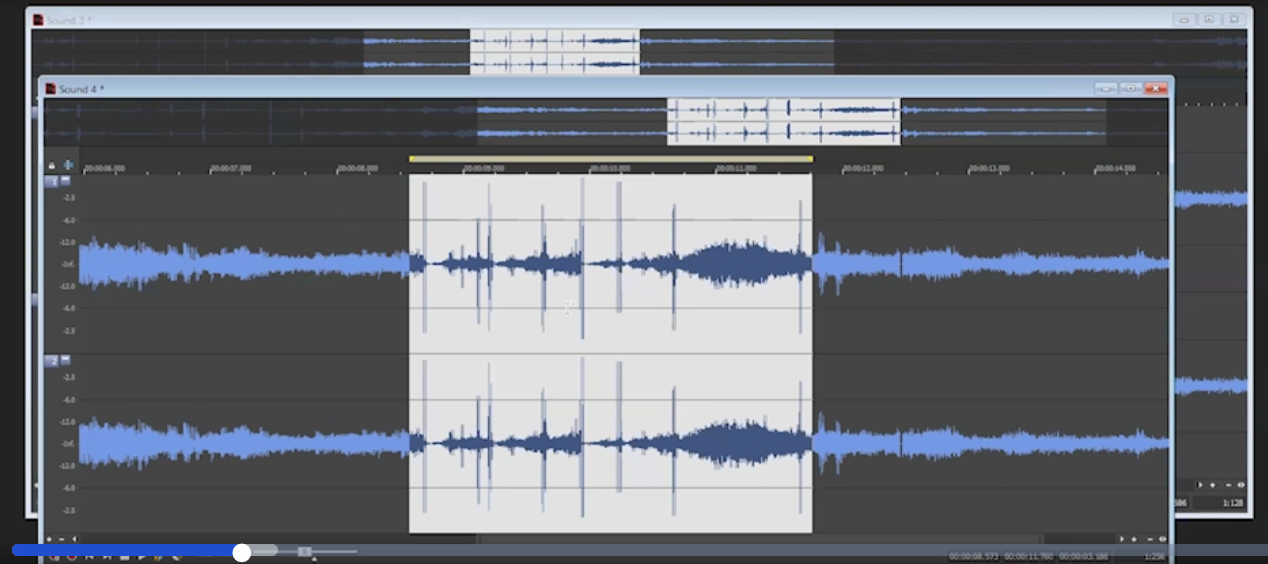
Task: Select the channel 1 number button
Action: pos(52,181)
